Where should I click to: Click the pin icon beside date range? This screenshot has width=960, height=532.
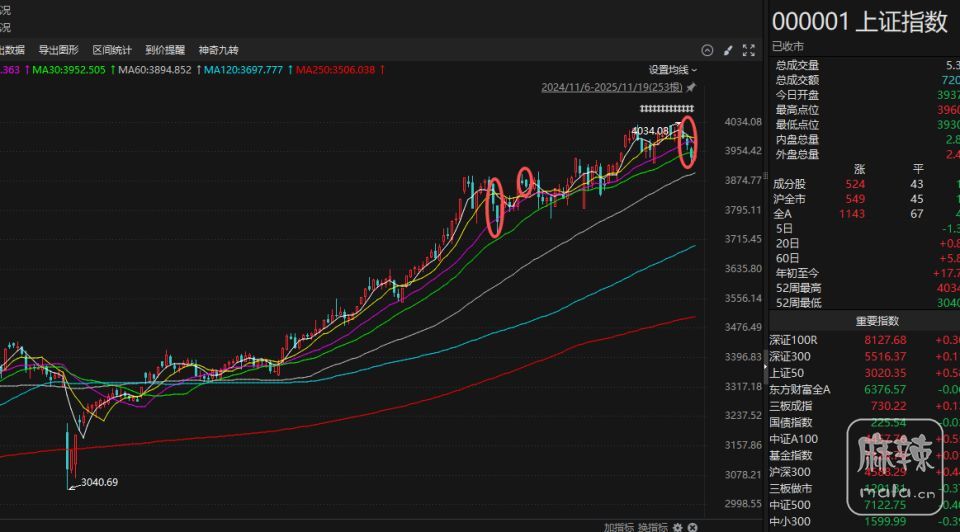pos(690,88)
